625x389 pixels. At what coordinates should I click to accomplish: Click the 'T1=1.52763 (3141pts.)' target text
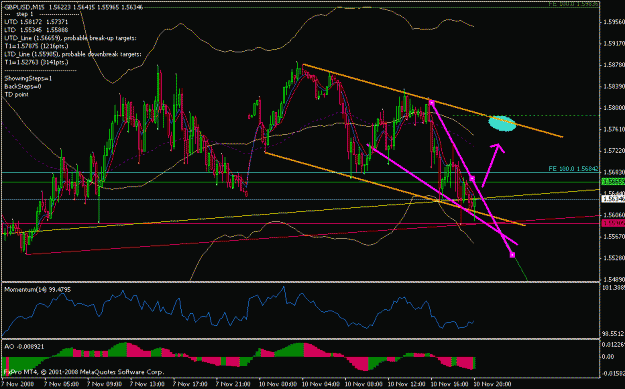(36, 62)
